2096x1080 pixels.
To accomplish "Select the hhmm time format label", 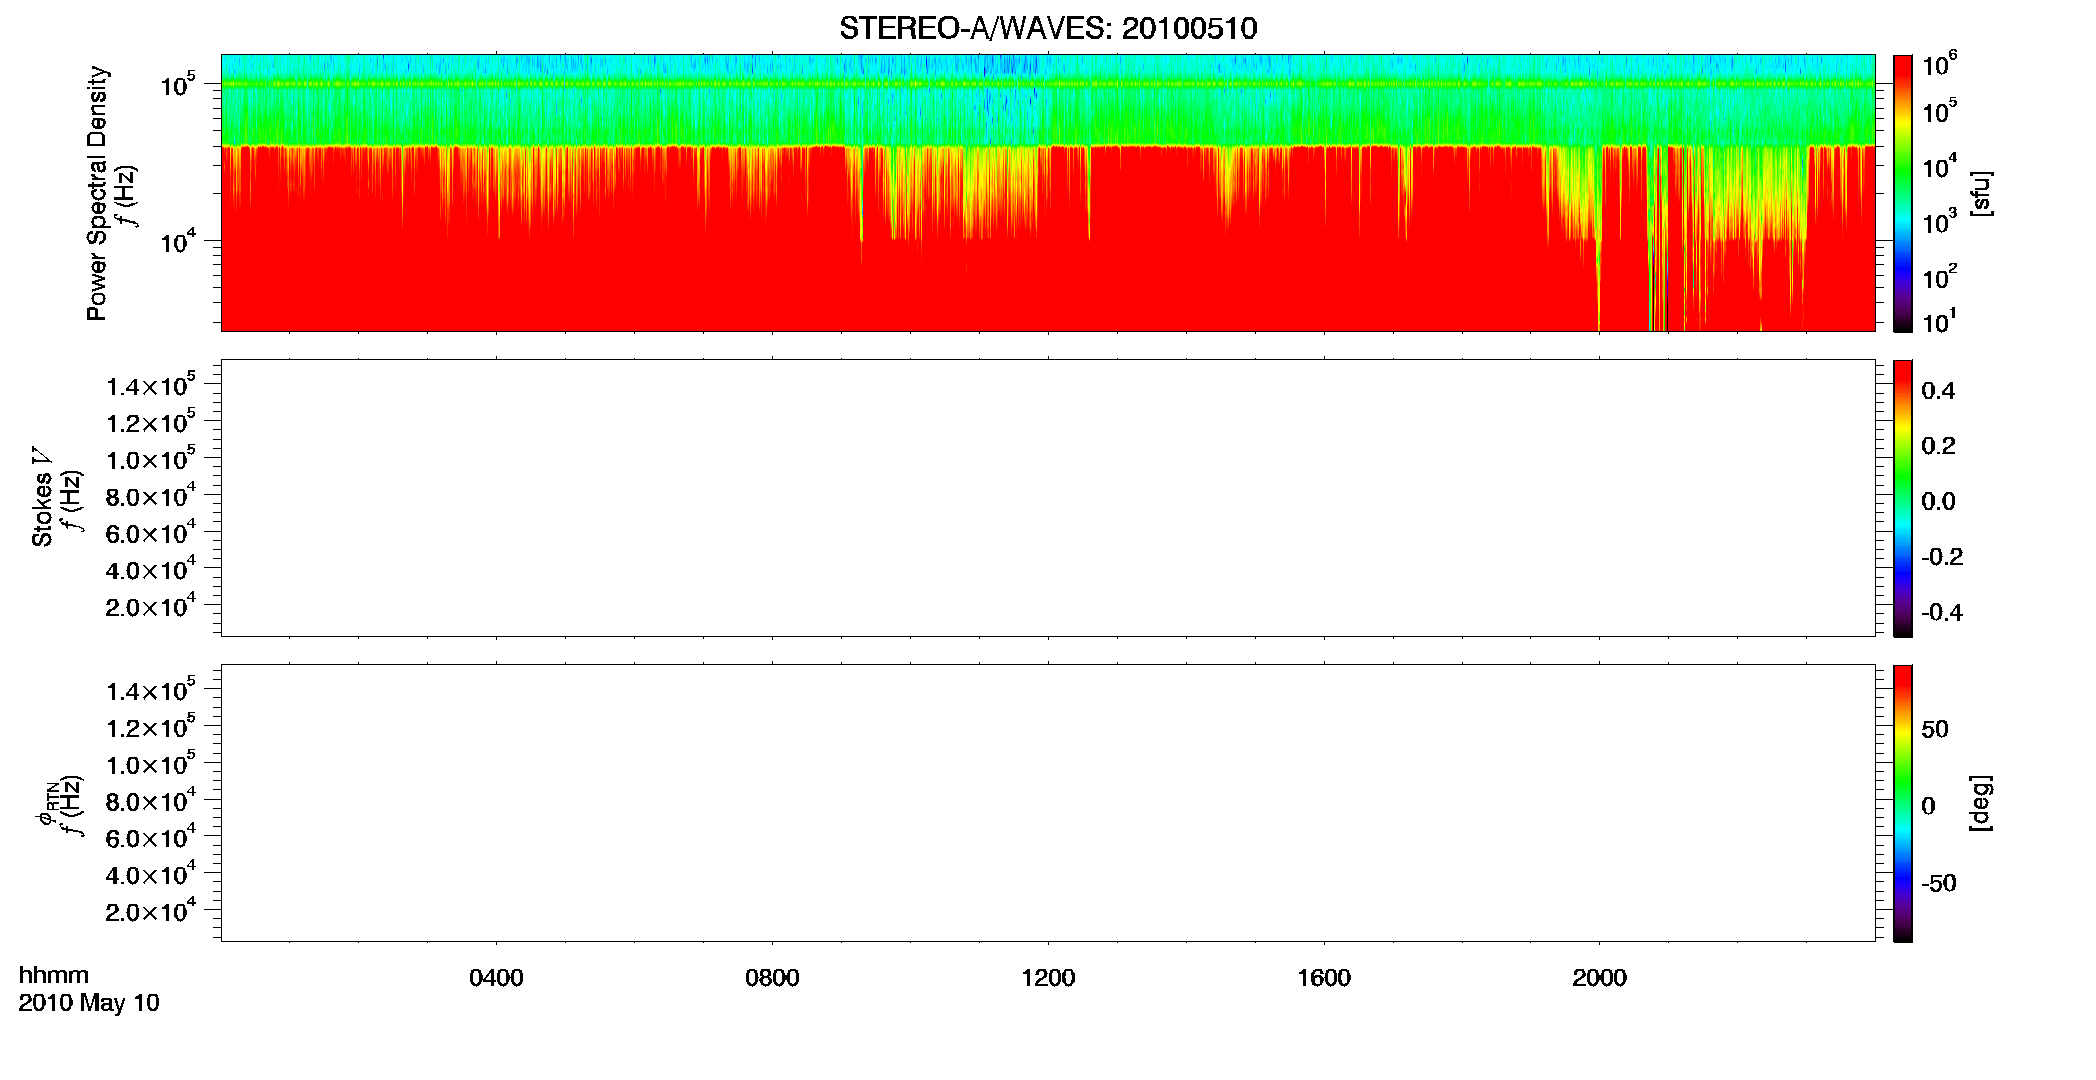I will (x=54, y=975).
